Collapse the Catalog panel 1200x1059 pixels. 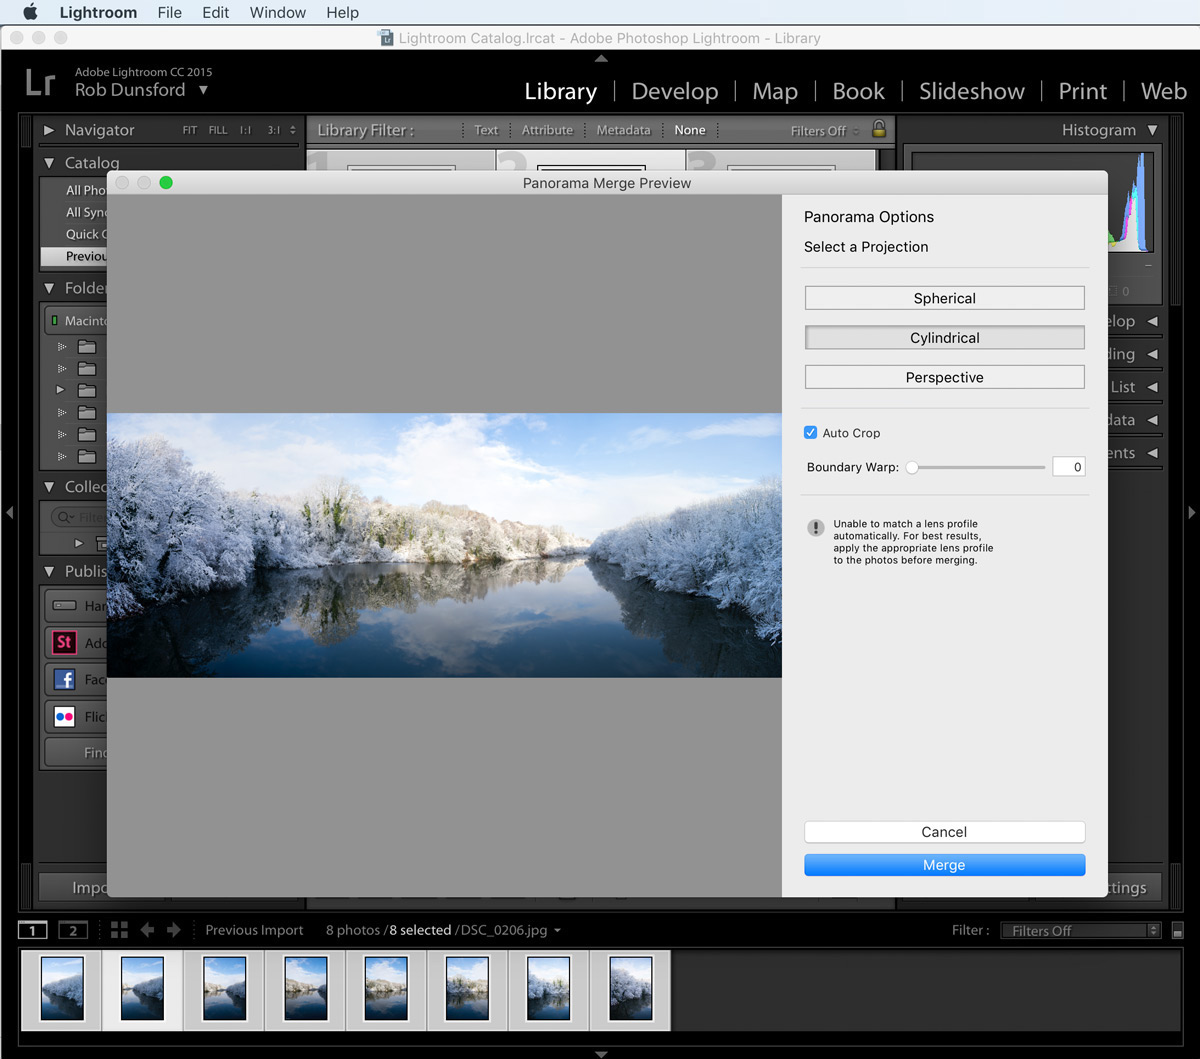coord(49,162)
